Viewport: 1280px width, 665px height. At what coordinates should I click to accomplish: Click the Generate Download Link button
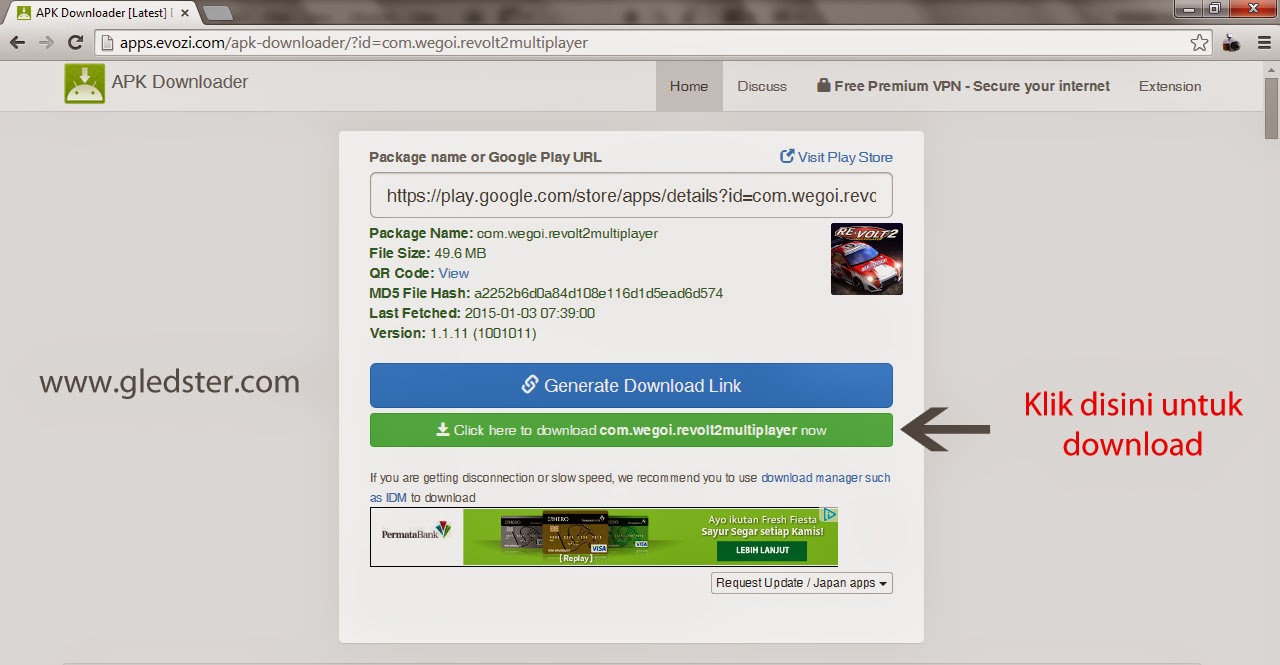631,385
